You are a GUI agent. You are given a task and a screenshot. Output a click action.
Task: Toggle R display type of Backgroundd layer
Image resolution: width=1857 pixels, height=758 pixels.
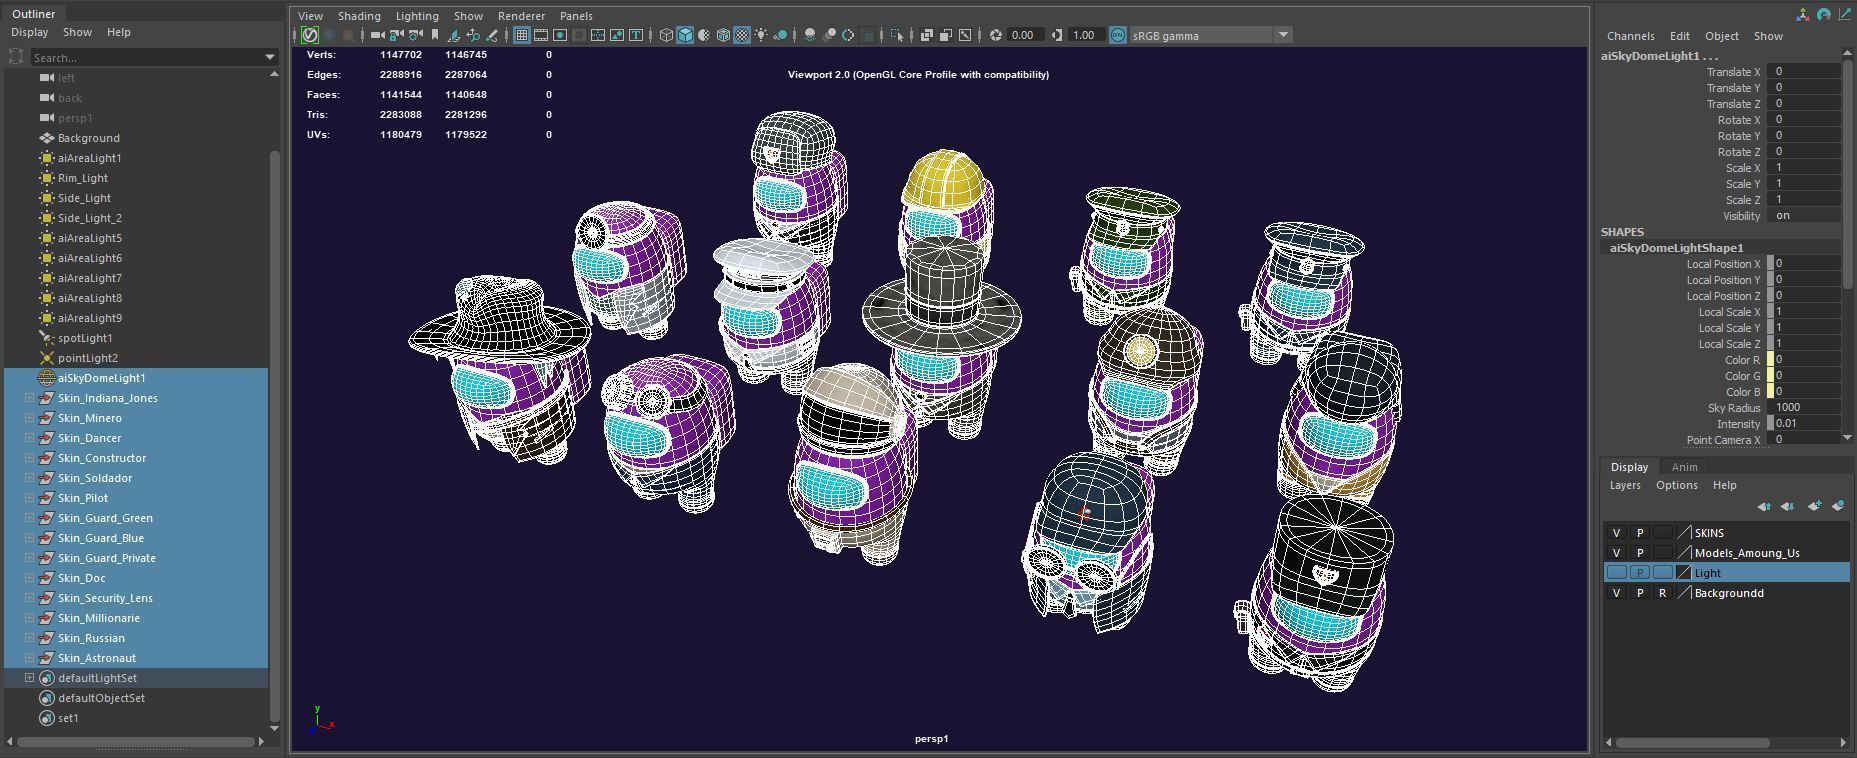click(x=1662, y=593)
